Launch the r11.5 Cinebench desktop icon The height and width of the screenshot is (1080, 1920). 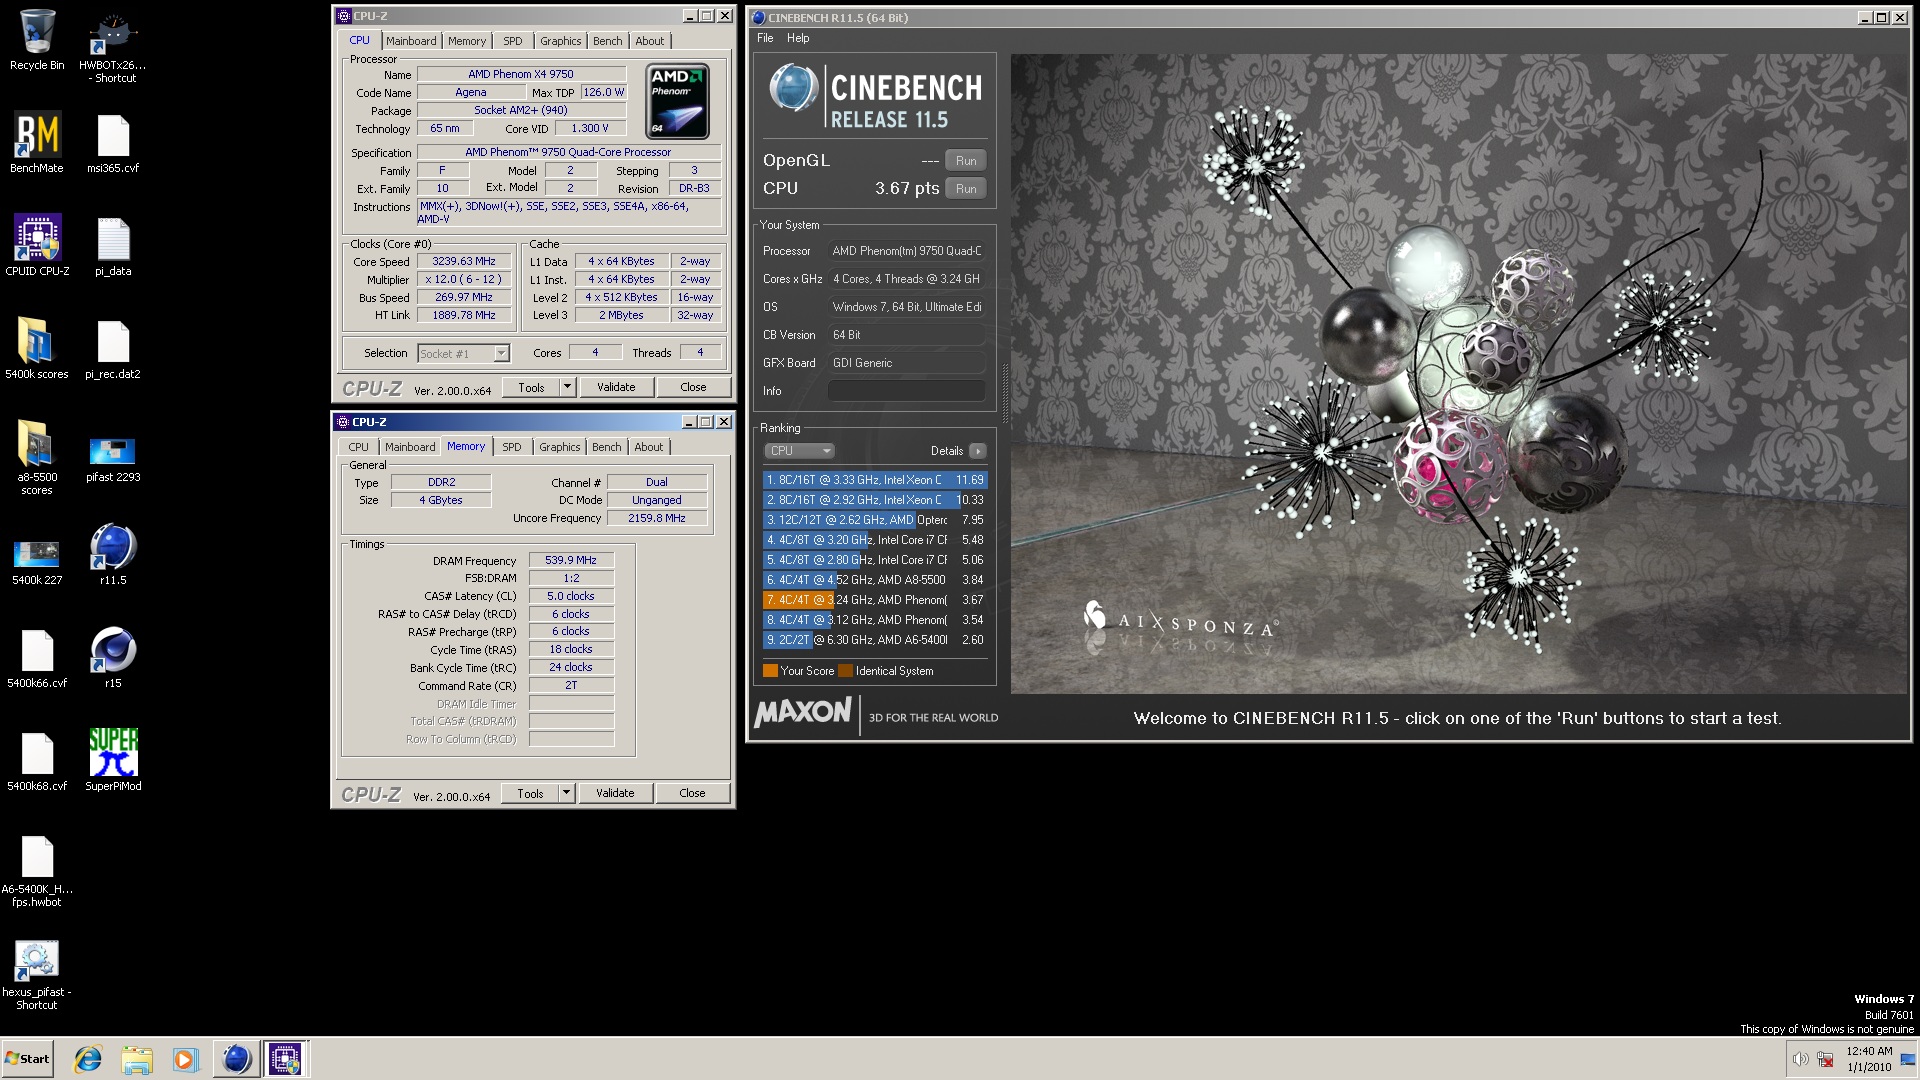tap(113, 554)
